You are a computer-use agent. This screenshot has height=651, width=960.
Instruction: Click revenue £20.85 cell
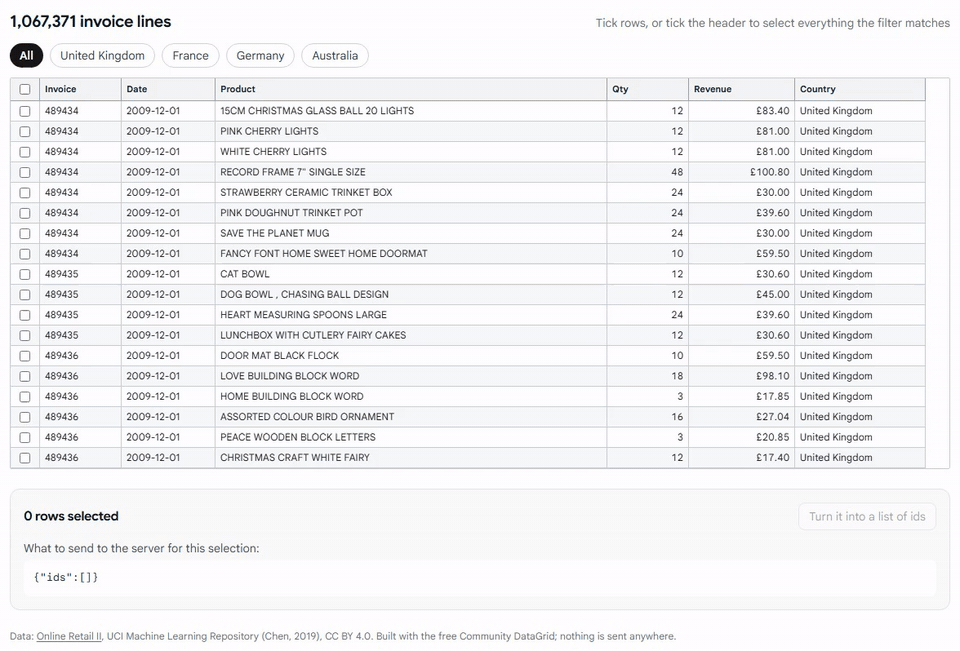741,437
